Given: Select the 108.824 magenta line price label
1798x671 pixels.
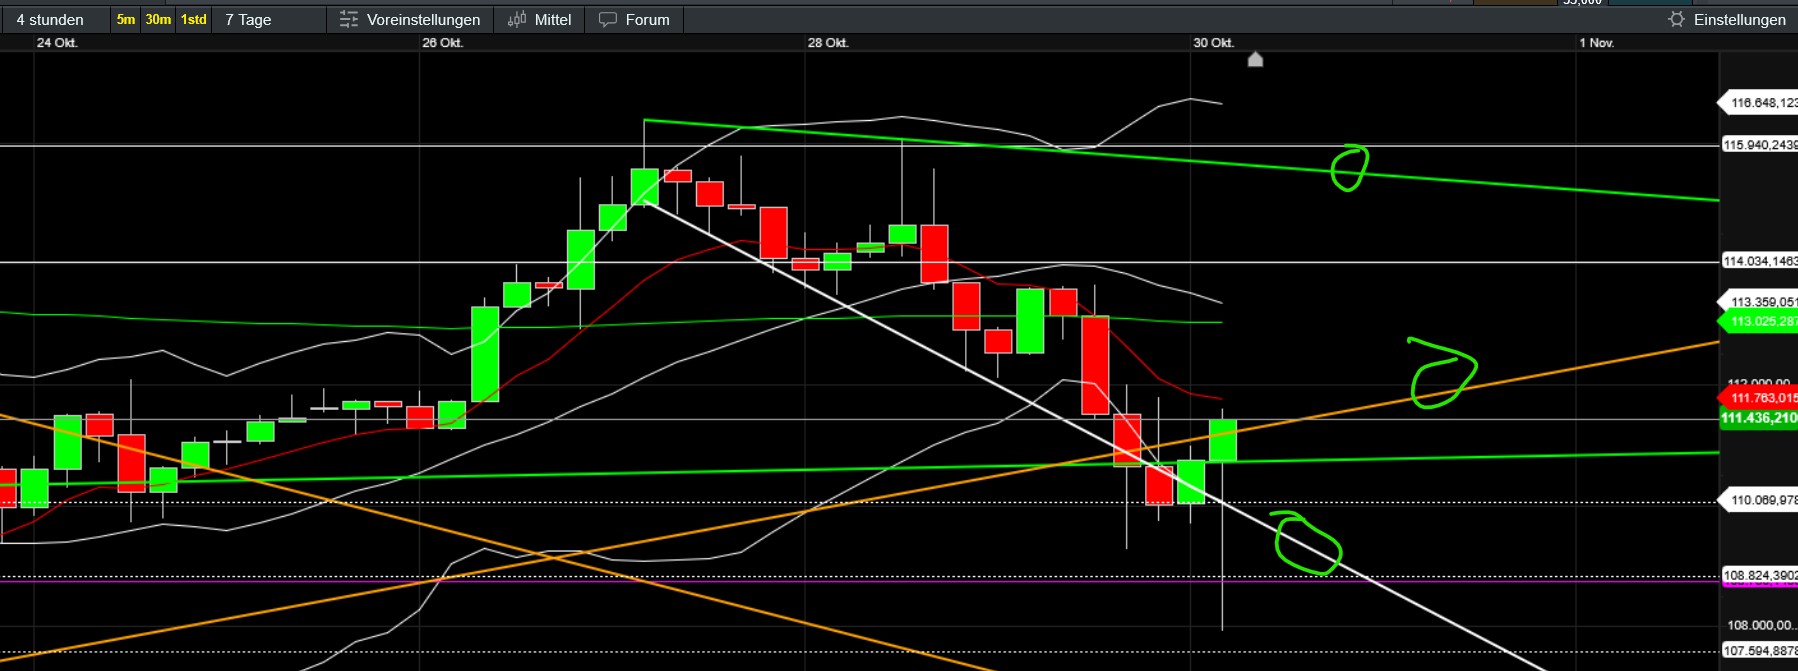Looking at the screenshot, I should (x=1759, y=575).
